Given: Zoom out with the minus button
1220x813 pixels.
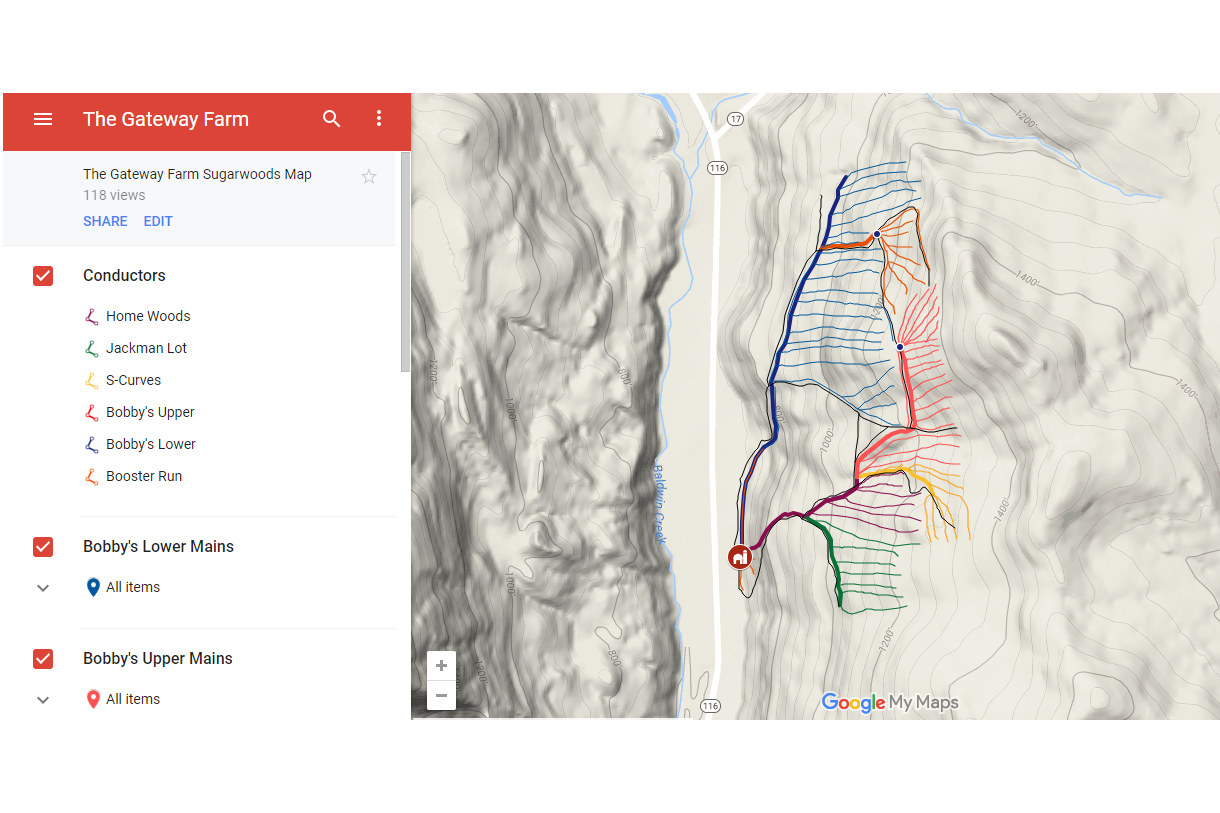Looking at the screenshot, I should pyautogui.click(x=441, y=695).
